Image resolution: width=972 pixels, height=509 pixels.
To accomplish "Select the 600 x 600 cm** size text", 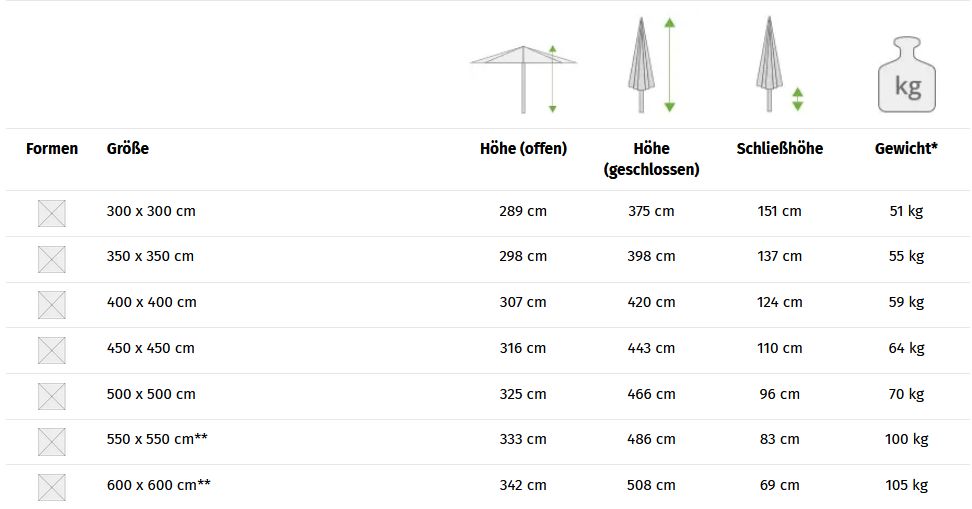I will tap(159, 485).
